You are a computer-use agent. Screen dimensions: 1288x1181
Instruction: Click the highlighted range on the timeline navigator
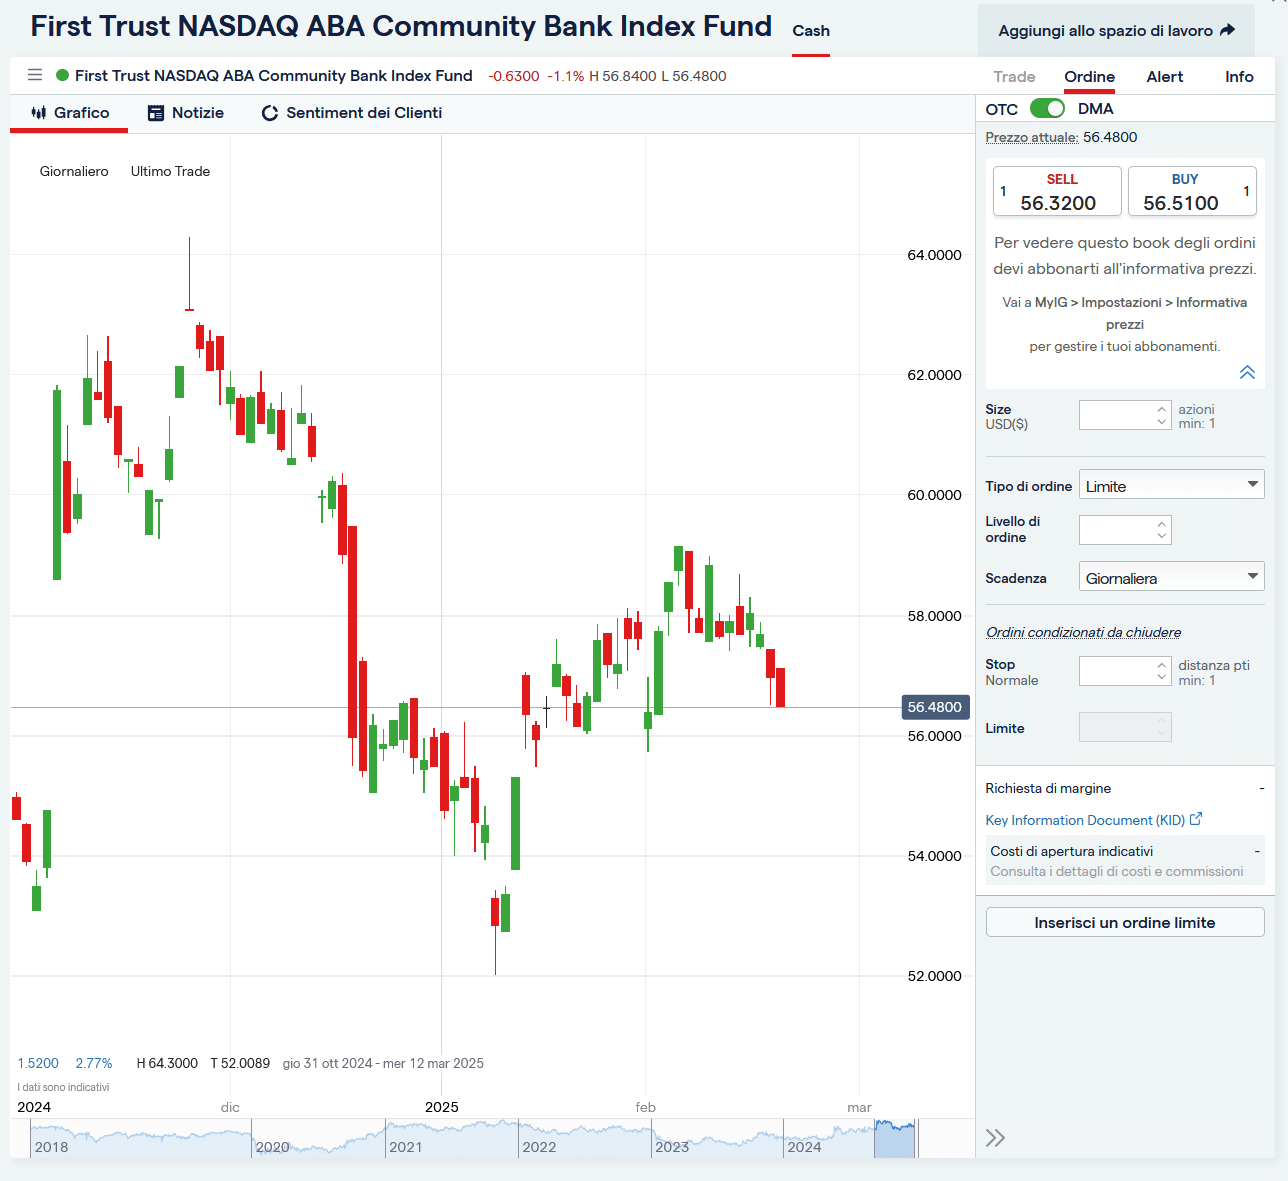click(895, 1139)
